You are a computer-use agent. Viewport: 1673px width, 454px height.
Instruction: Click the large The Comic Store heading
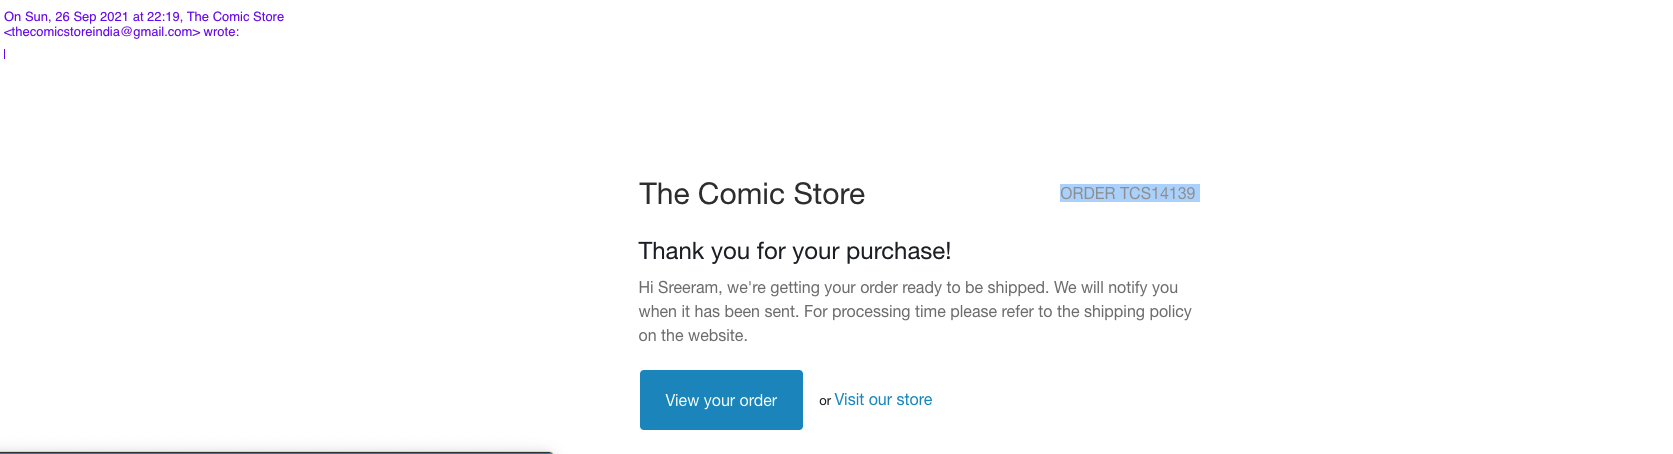[752, 194]
